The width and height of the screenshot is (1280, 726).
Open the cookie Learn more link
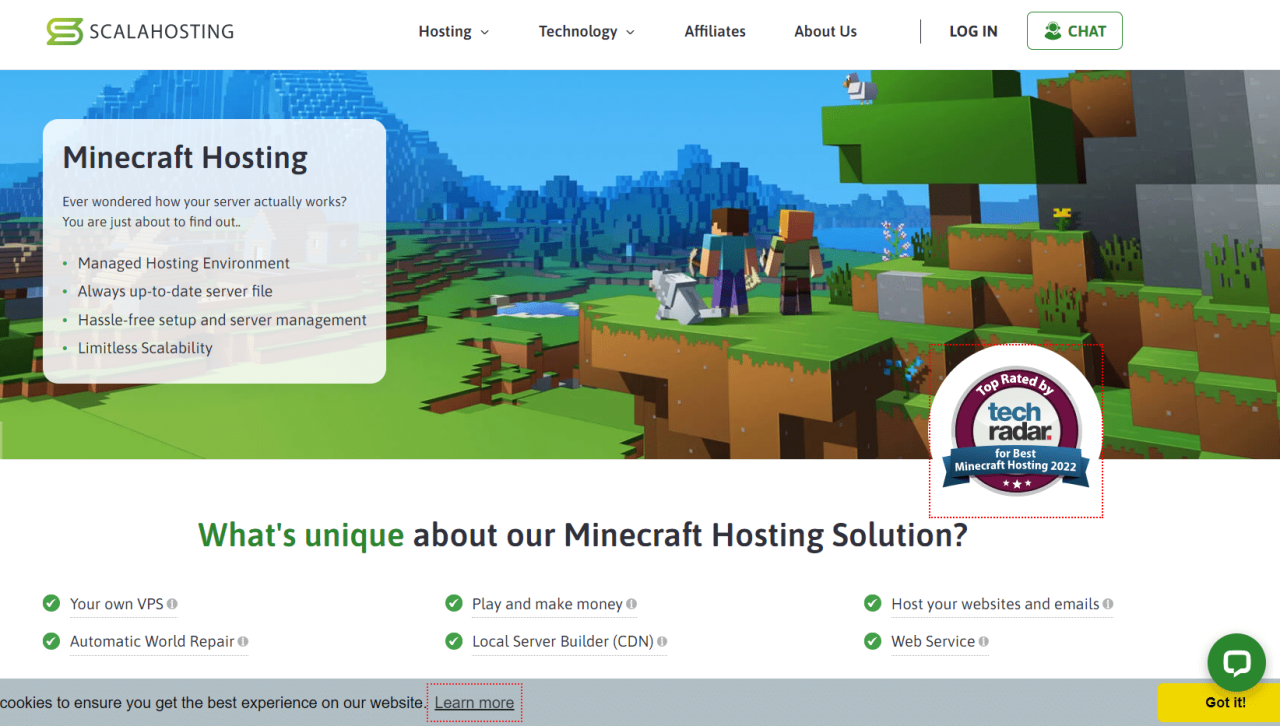pyautogui.click(x=474, y=703)
